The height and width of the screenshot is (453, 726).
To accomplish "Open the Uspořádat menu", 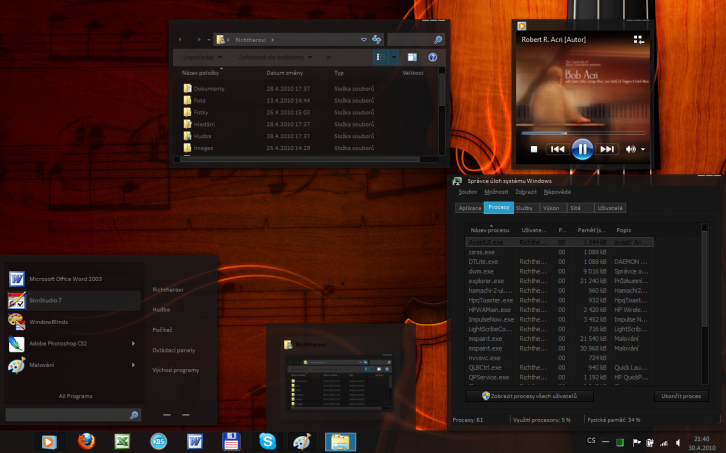I will 202,57.
